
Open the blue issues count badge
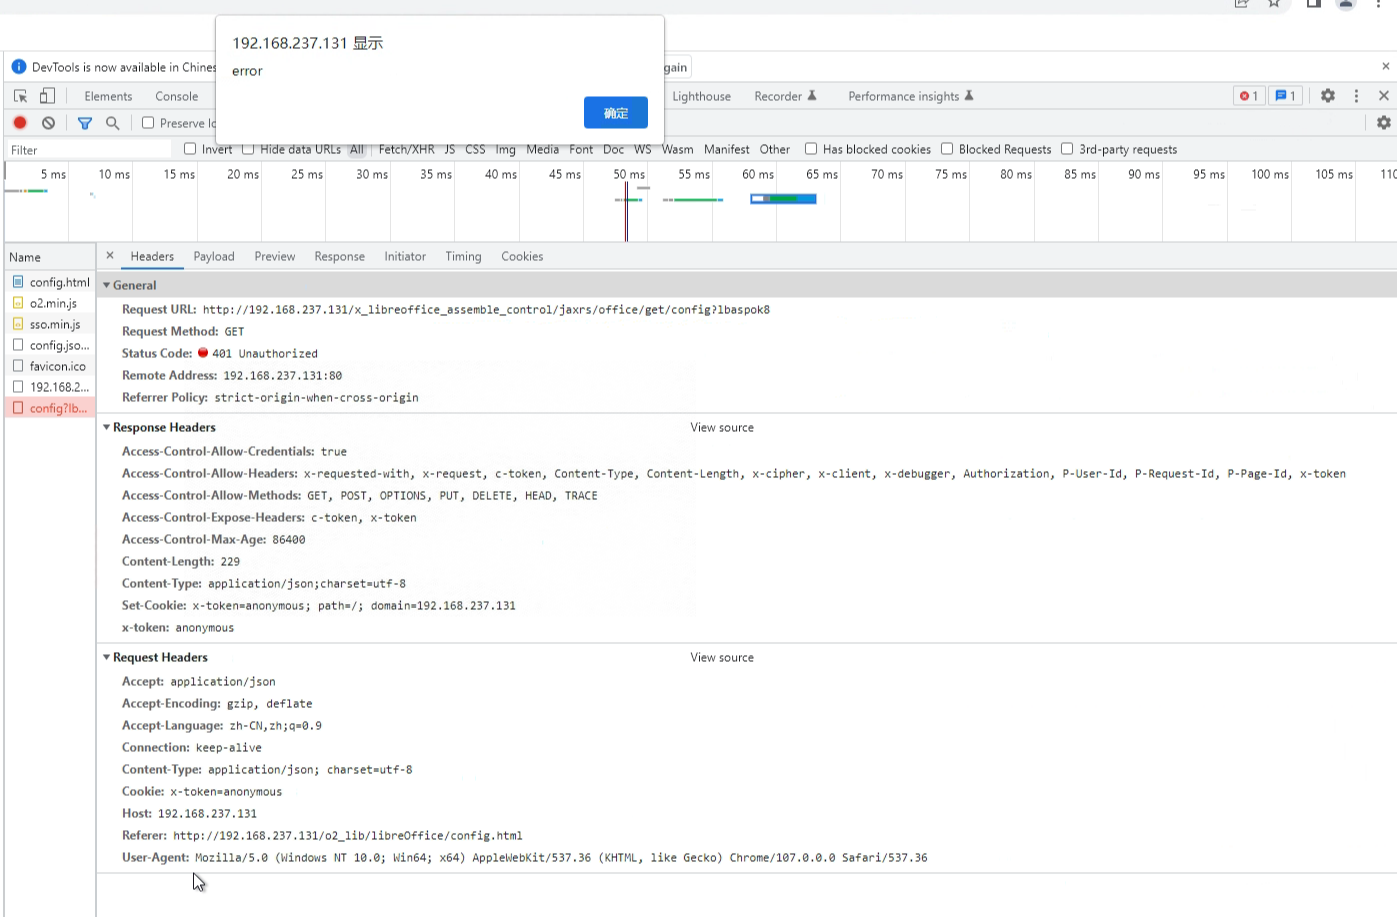pos(1285,96)
